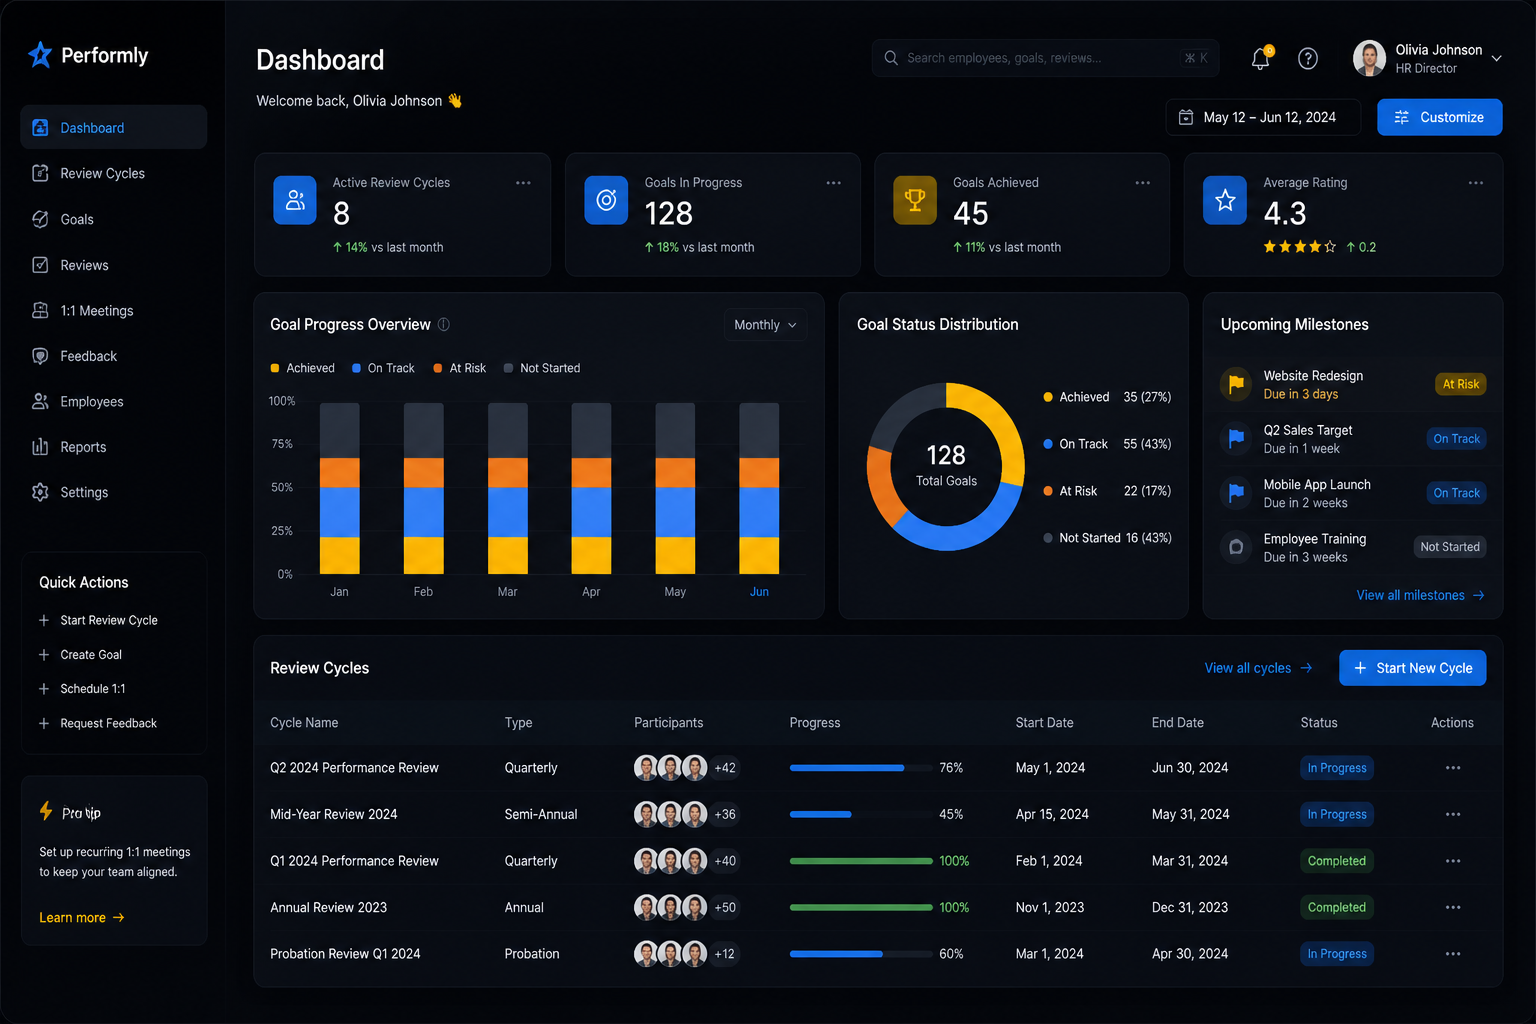Open actions menu for Q2 2024 Performance Review
This screenshot has height=1024, width=1536.
click(1453, 768)
